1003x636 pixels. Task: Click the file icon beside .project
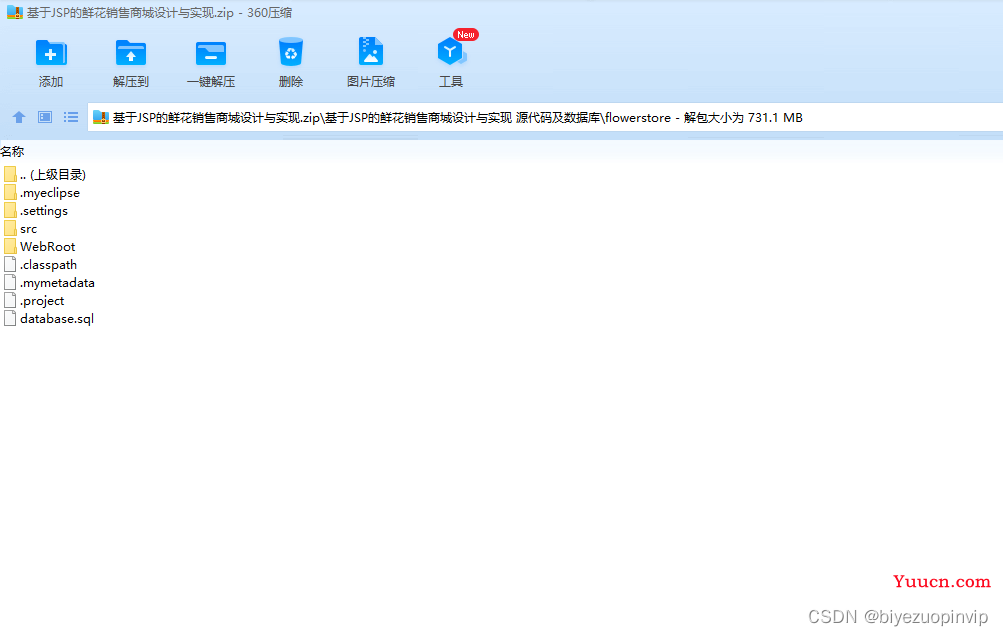(10, 300)
